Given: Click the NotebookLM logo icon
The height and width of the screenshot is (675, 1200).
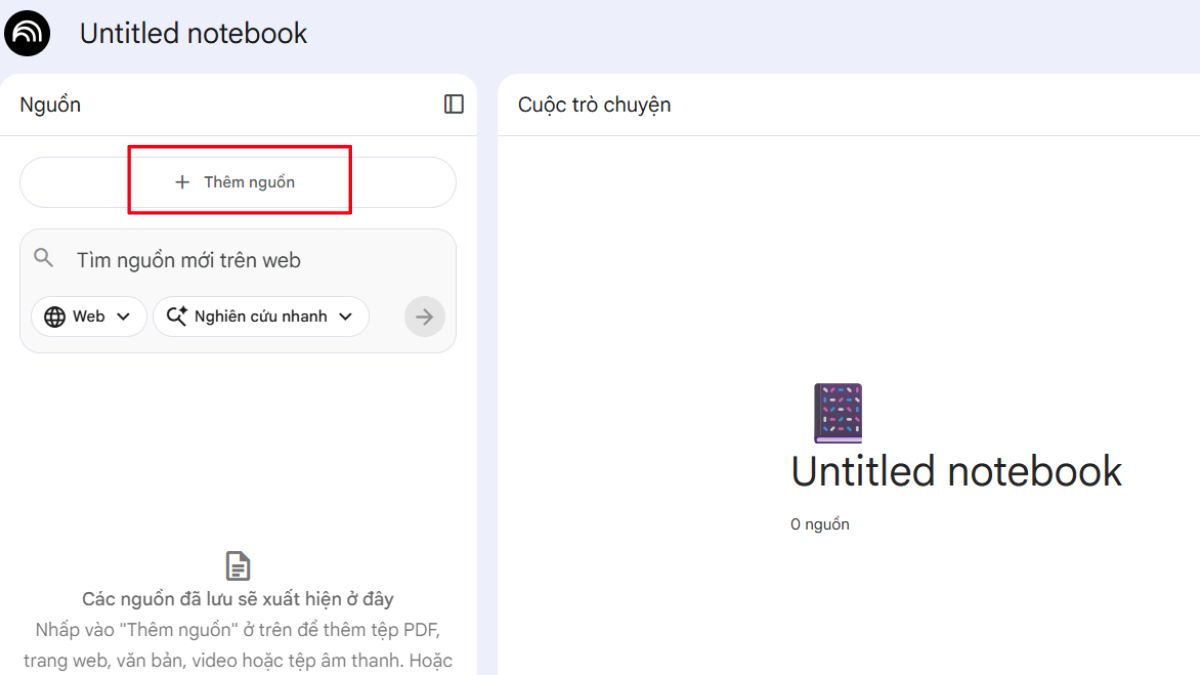Looking at the screenshot, I should 27,32.
